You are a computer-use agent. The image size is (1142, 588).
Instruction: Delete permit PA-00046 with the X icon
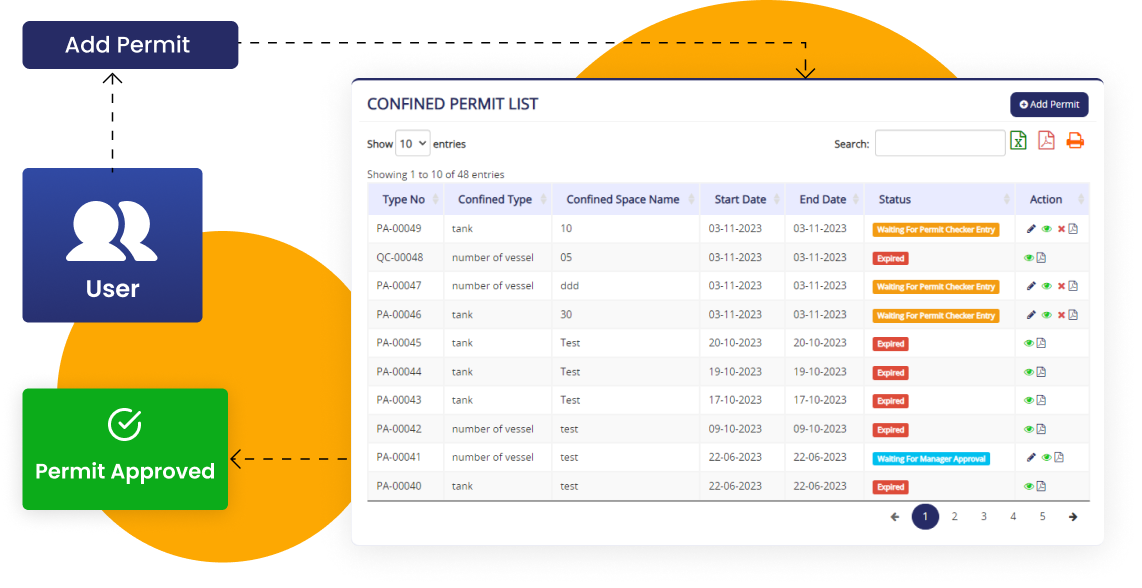coord(1061,315)
